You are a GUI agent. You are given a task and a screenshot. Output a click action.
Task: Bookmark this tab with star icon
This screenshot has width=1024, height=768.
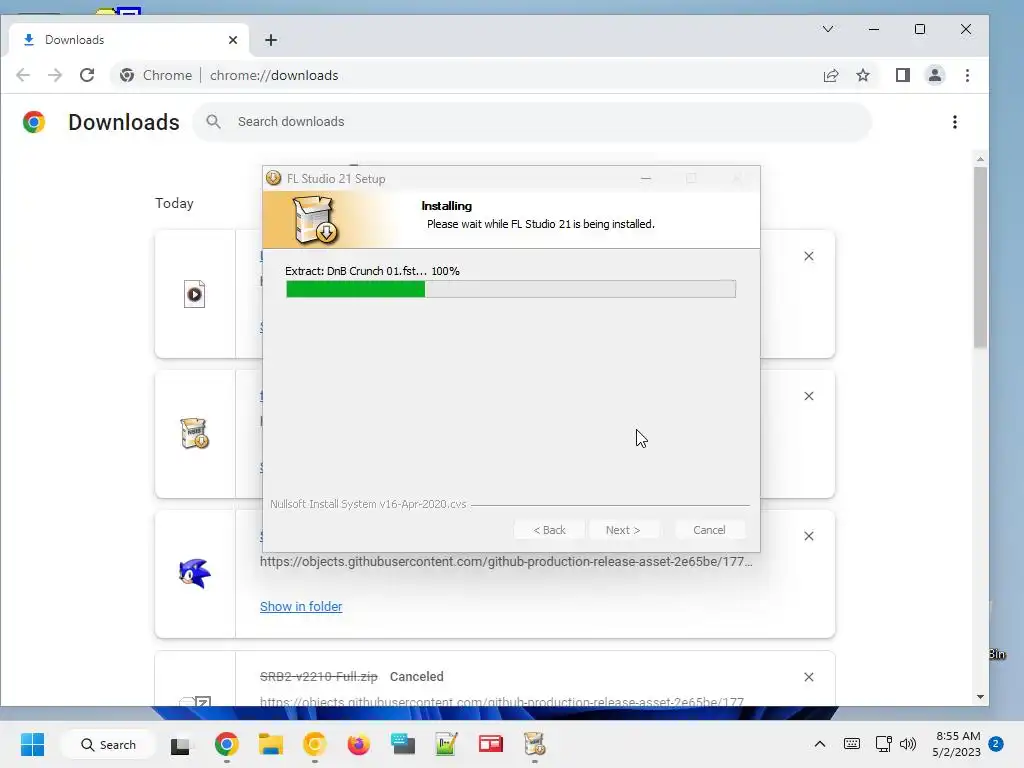(x=863, y=75)
